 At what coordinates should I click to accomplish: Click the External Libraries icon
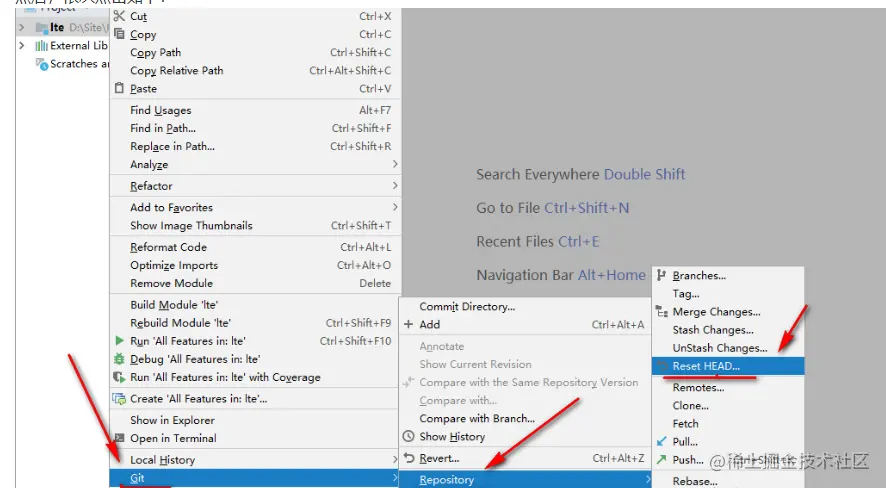41,46
